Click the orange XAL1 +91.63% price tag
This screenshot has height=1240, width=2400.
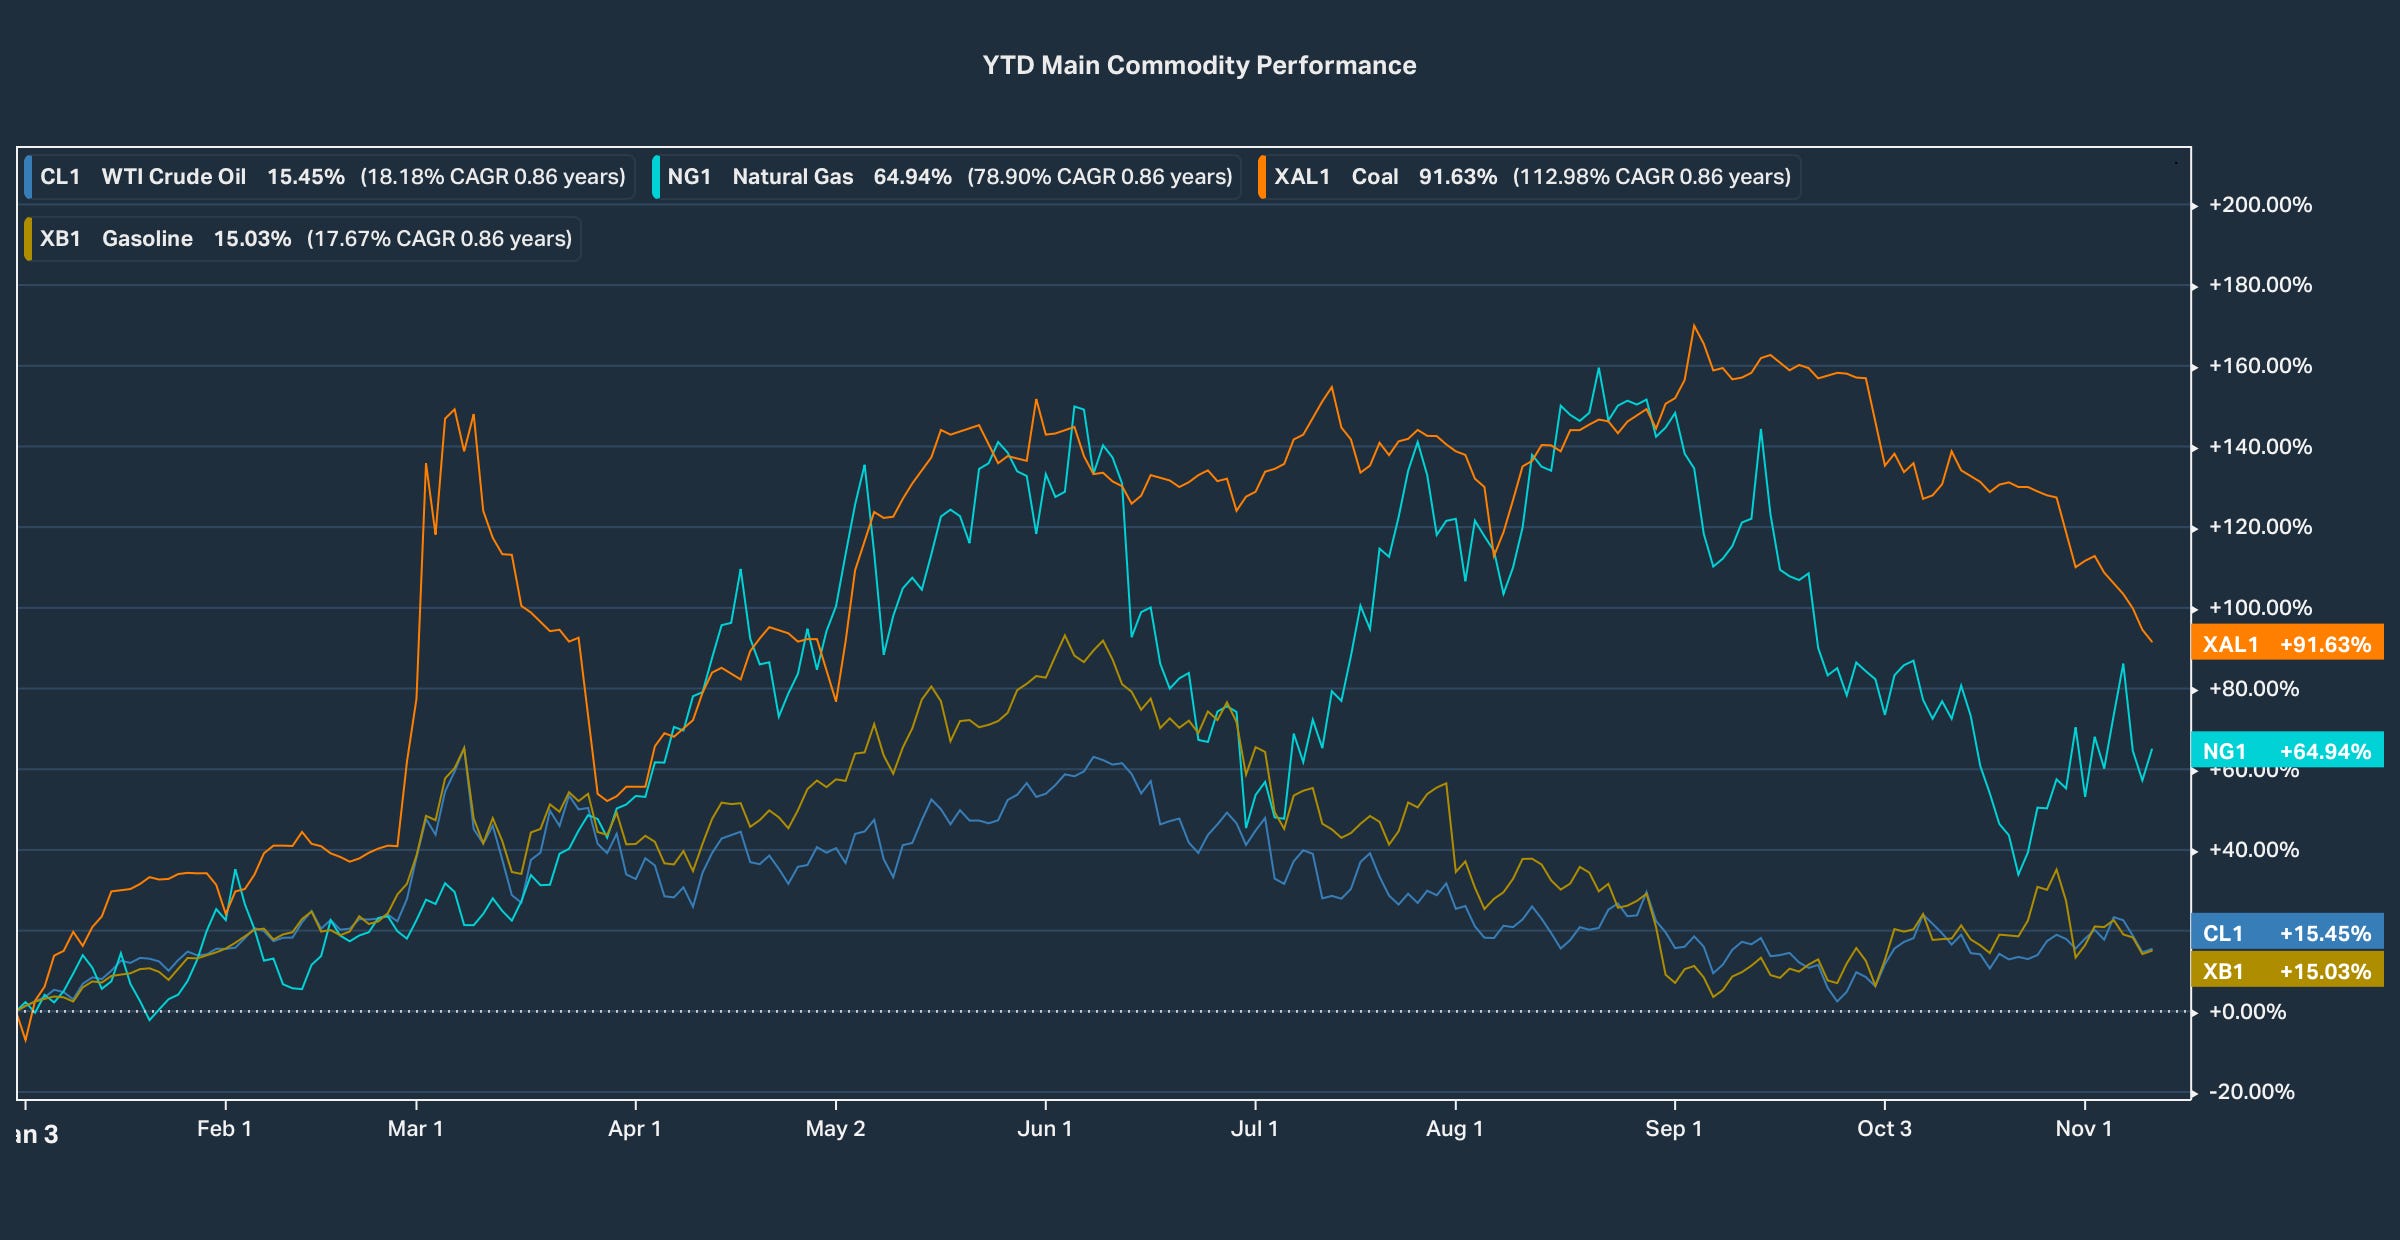point(2287,643)
